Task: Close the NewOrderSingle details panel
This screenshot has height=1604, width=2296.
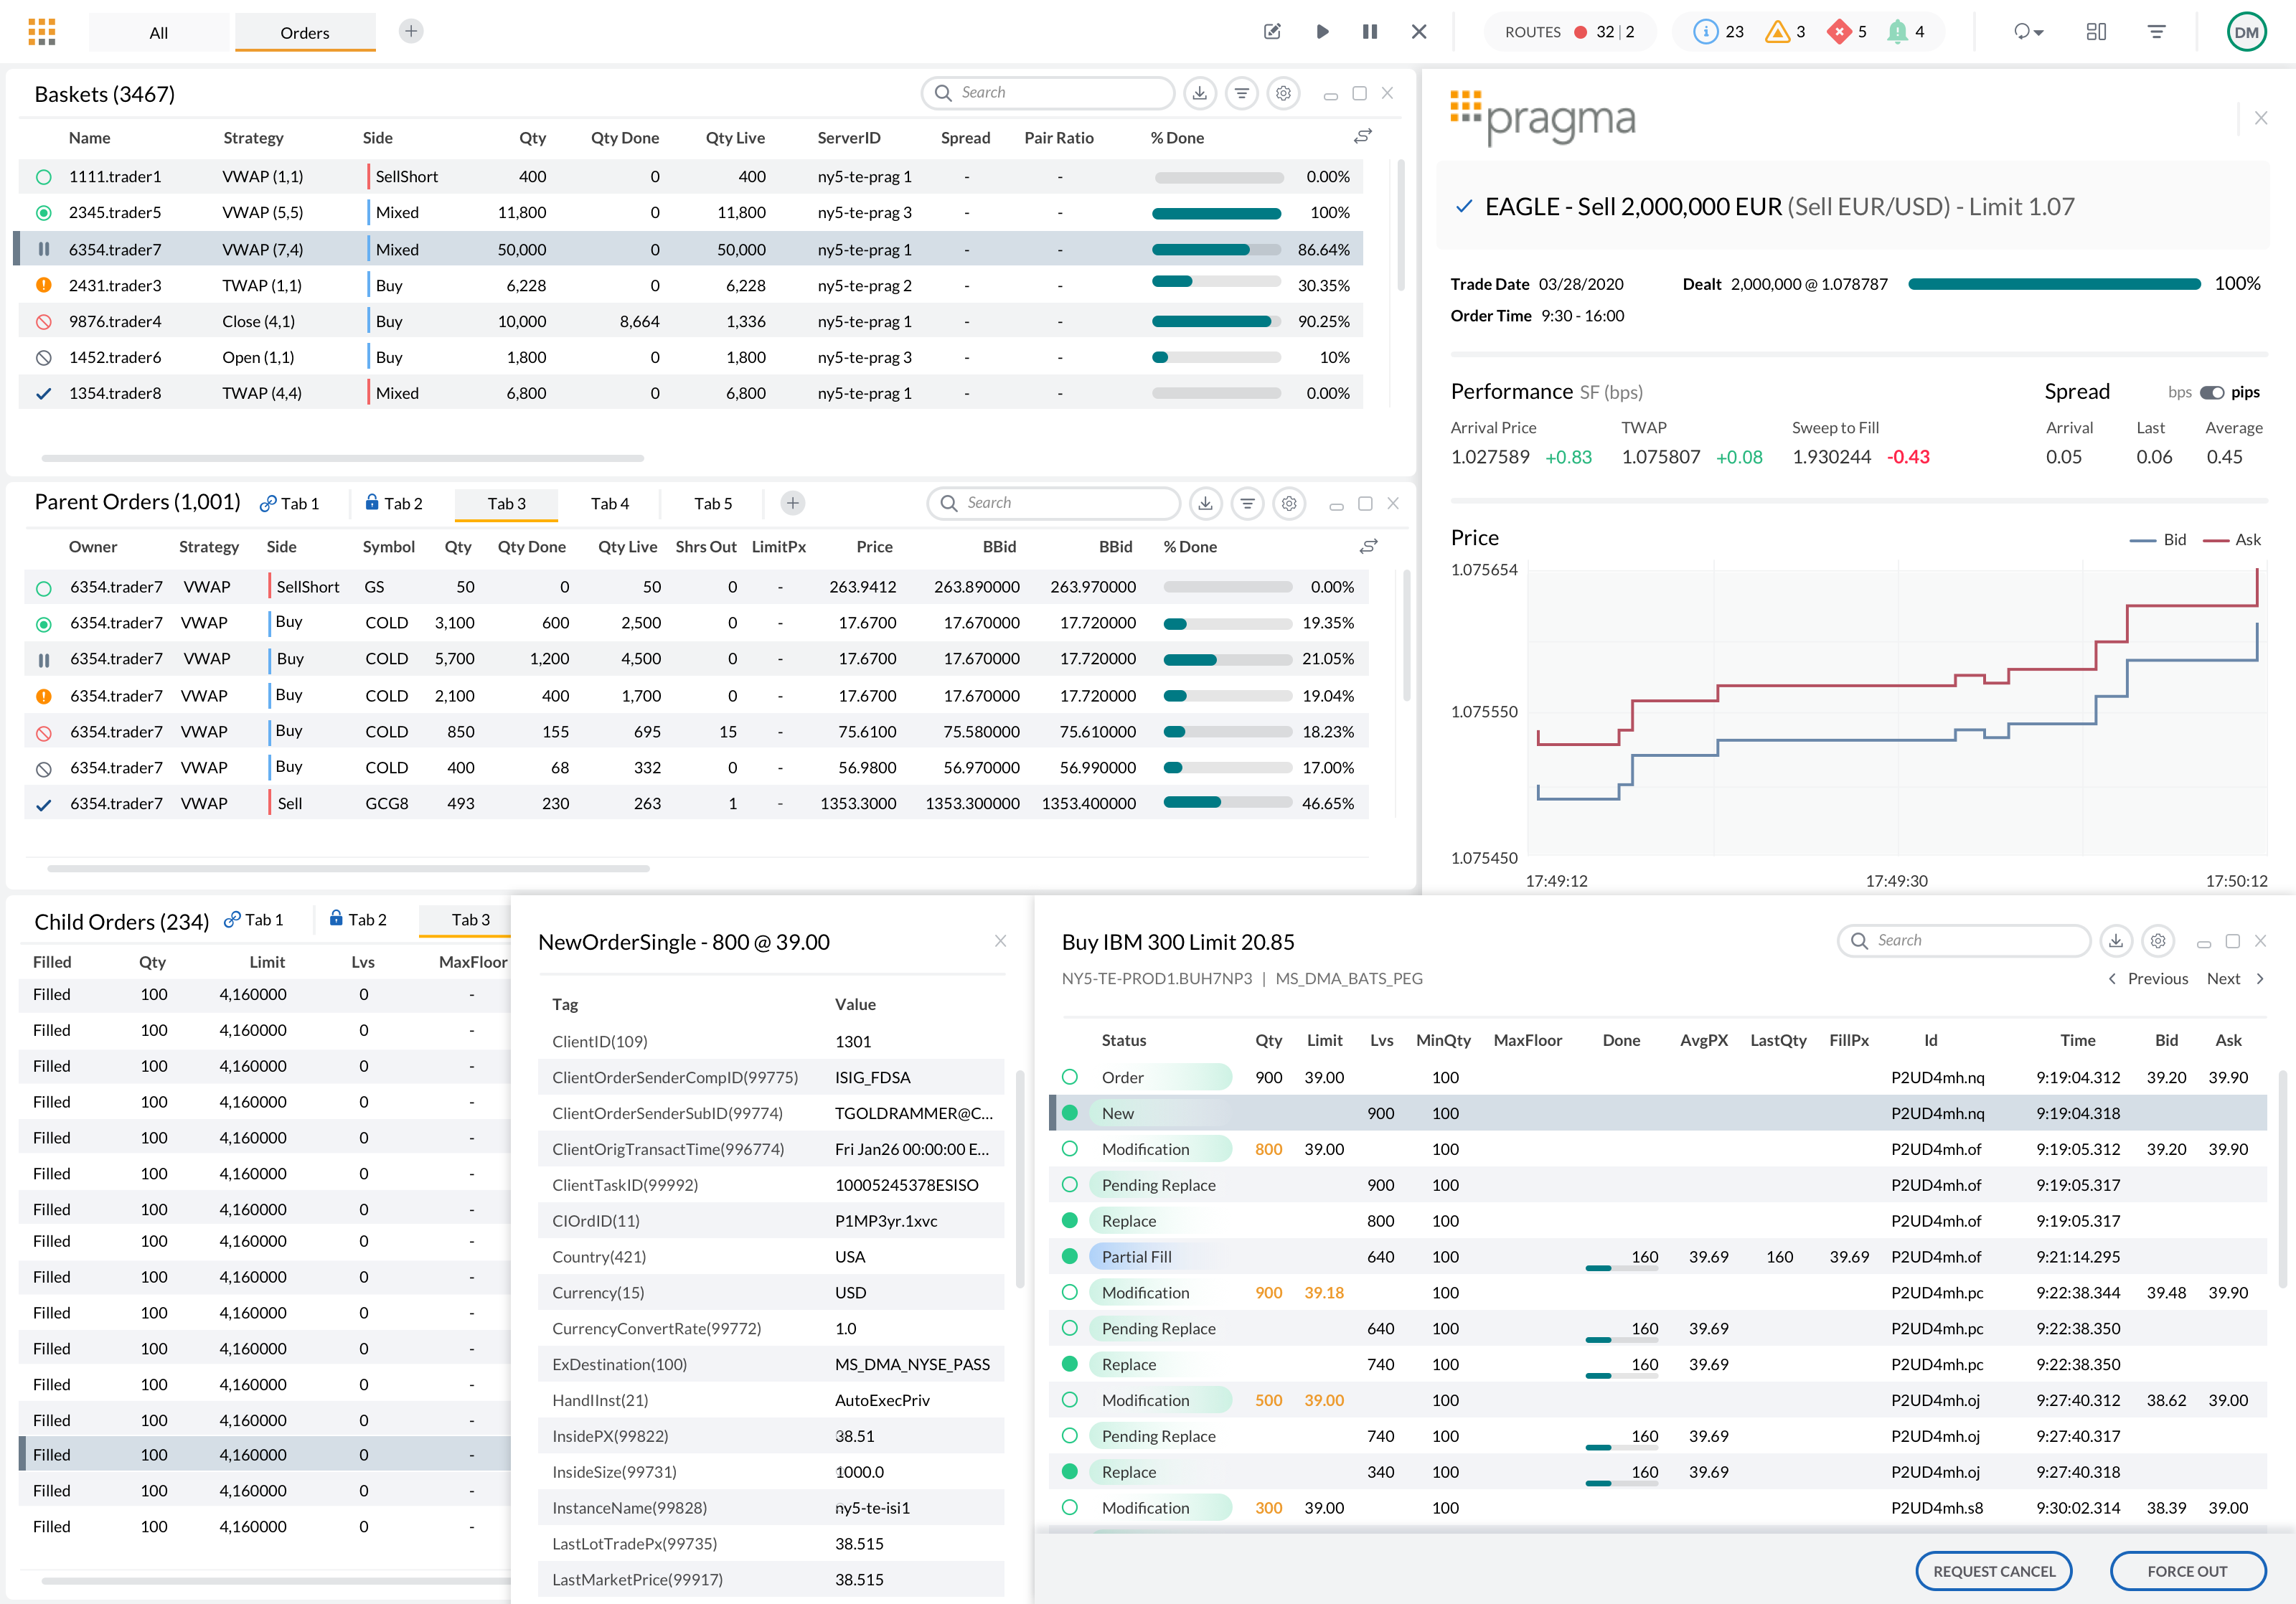Action: 1000,941
